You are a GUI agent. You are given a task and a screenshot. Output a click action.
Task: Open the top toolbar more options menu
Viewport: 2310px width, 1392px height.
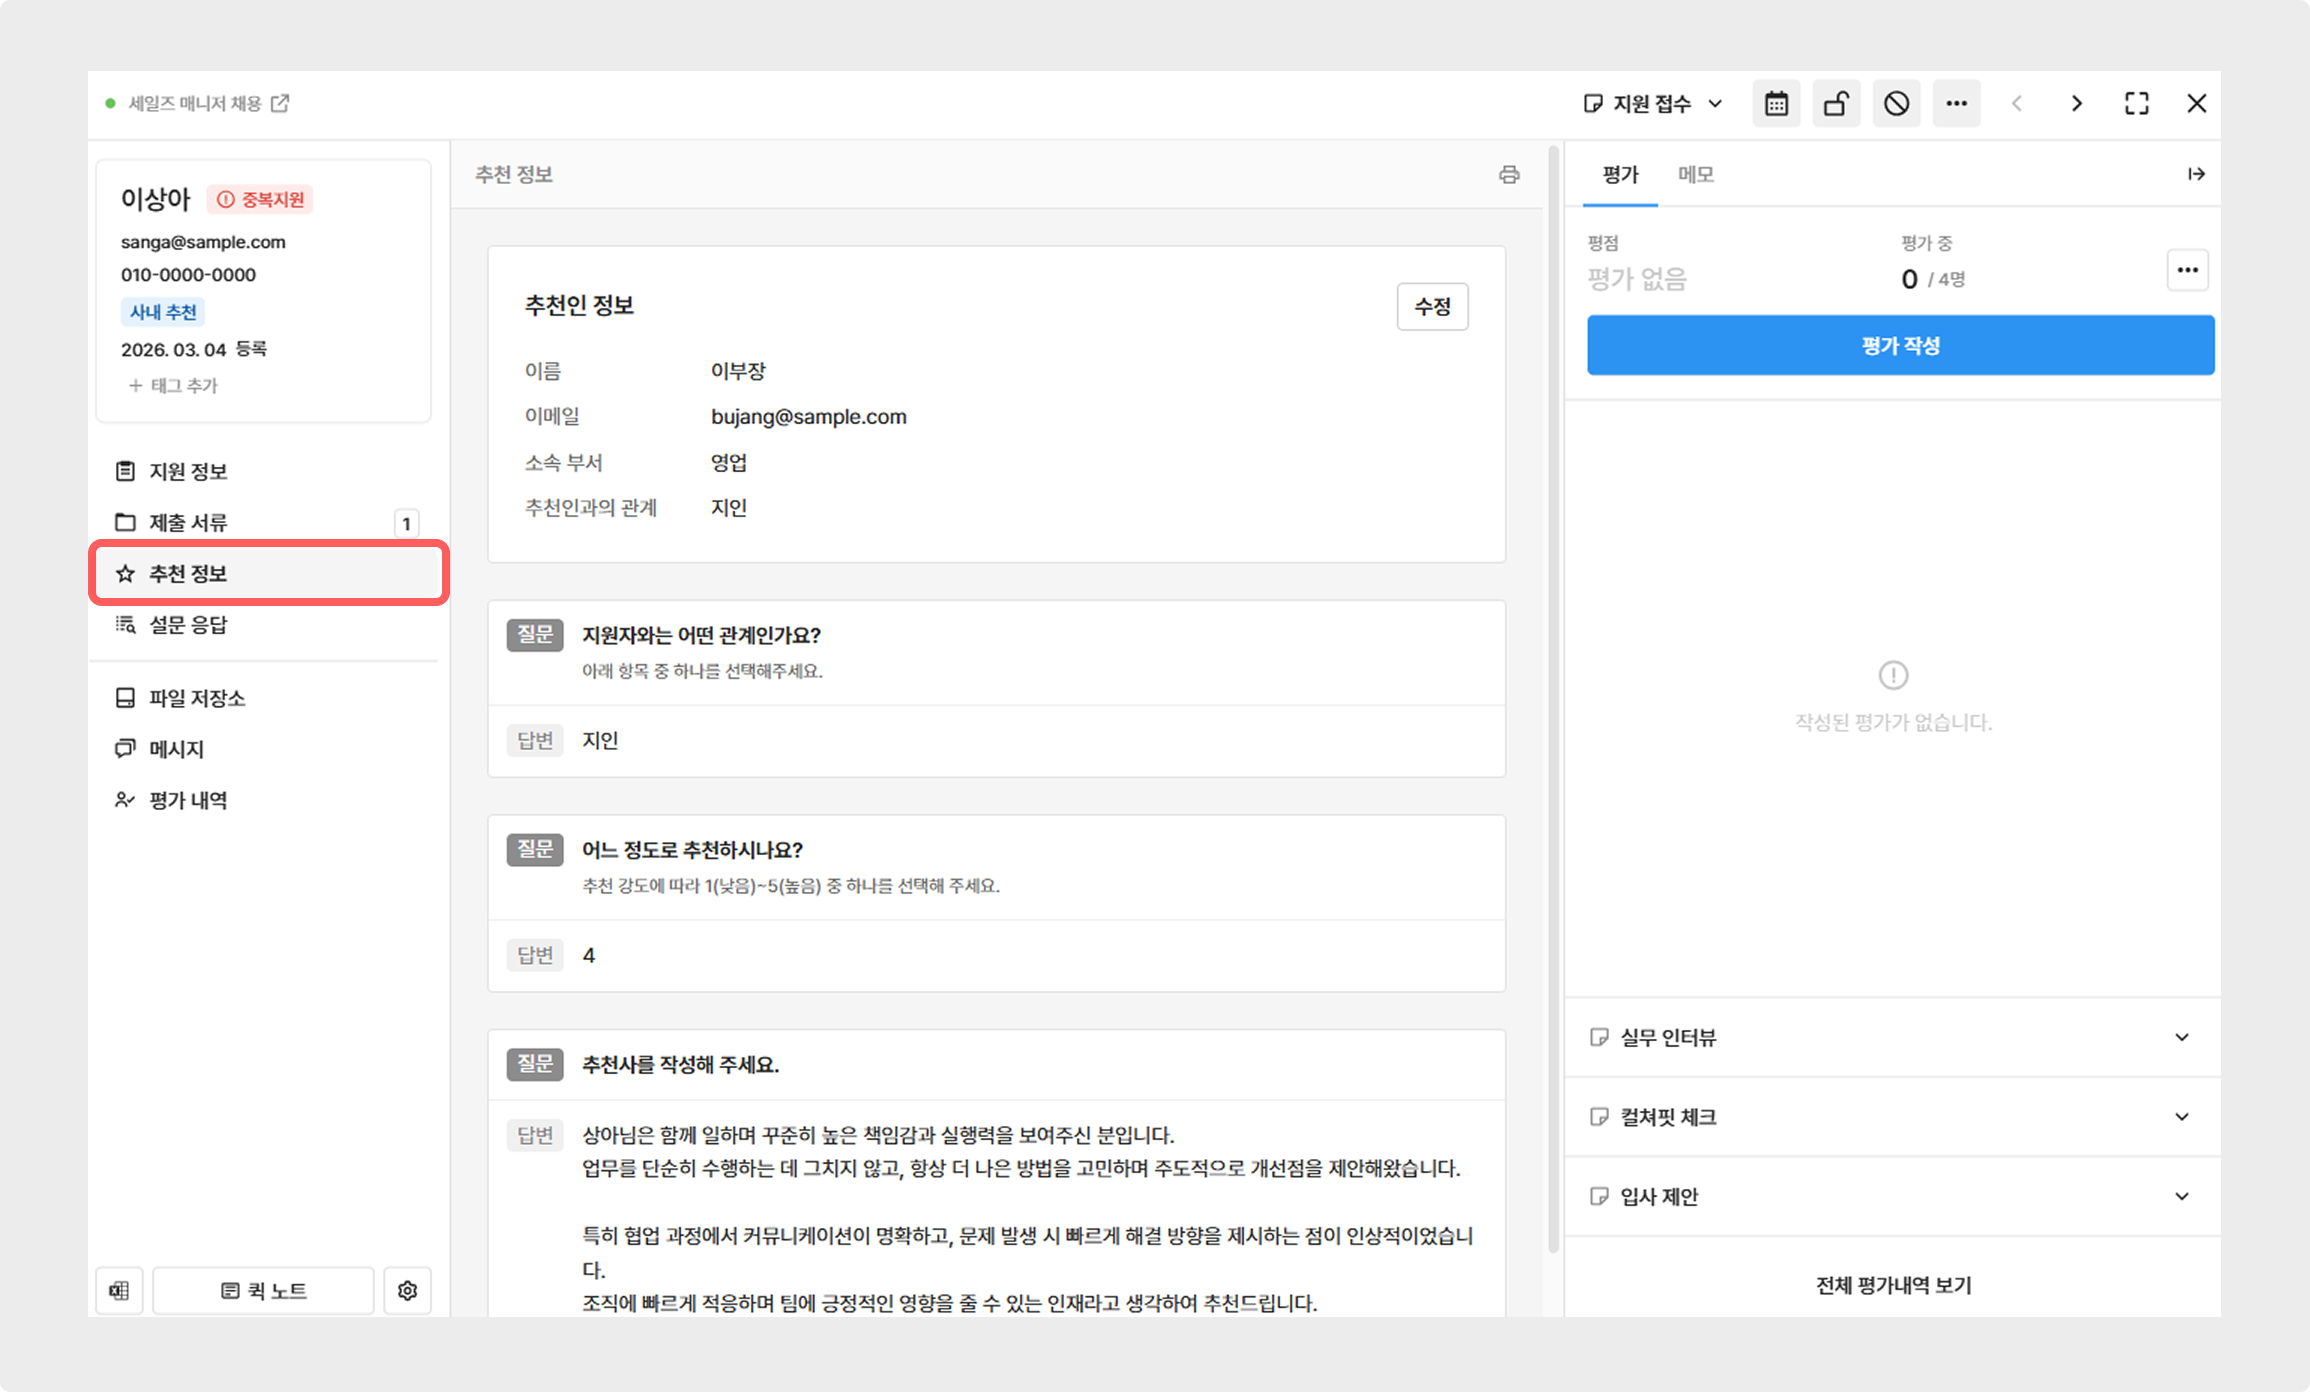(x=1956, y=104)
